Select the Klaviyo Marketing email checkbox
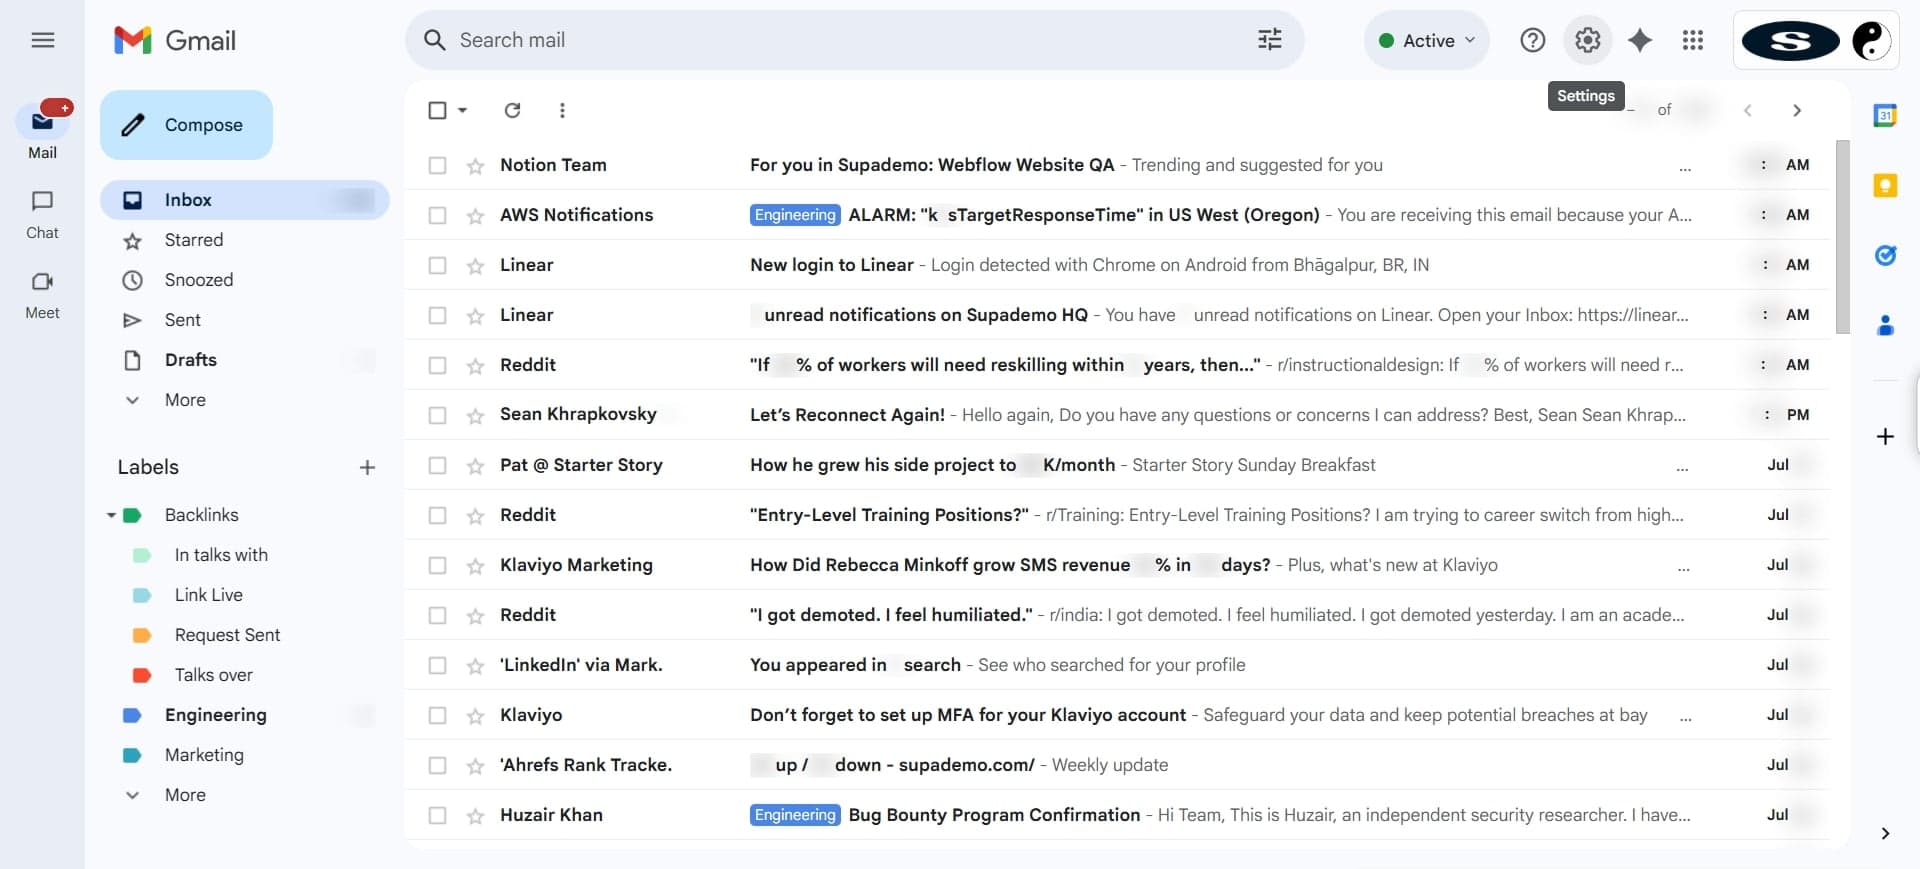This screenshot has width=1920, height=869. point(437,565)
